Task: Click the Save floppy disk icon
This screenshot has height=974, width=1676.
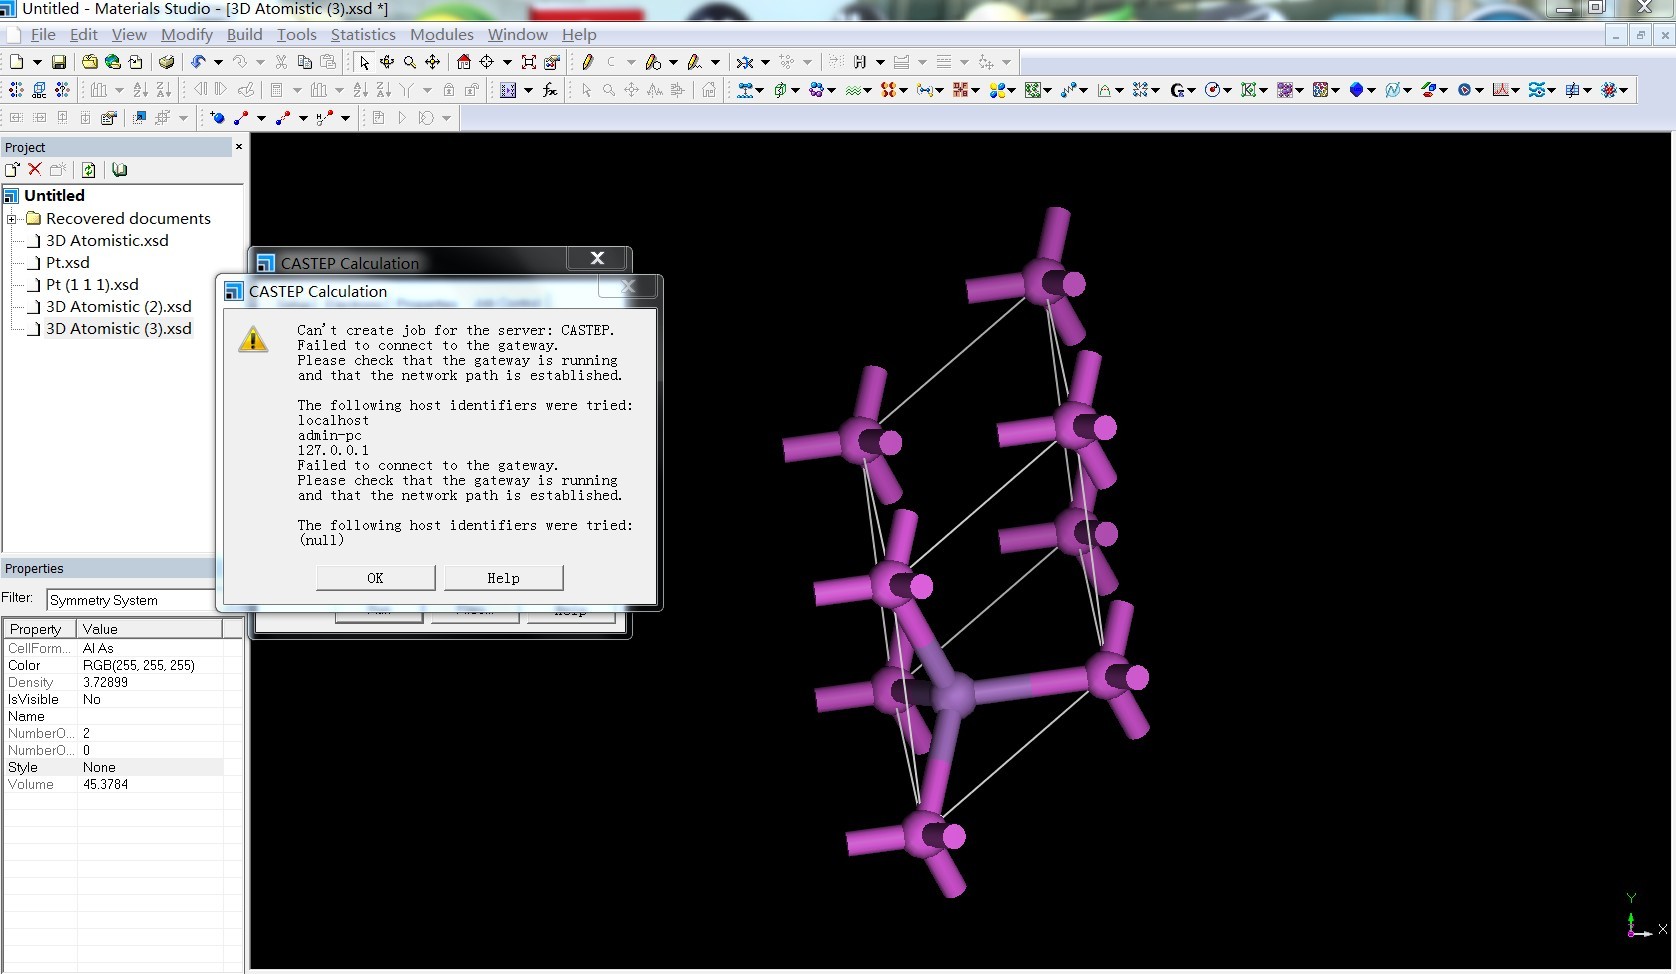Action: pyautogui.click(x=59, y=62)
